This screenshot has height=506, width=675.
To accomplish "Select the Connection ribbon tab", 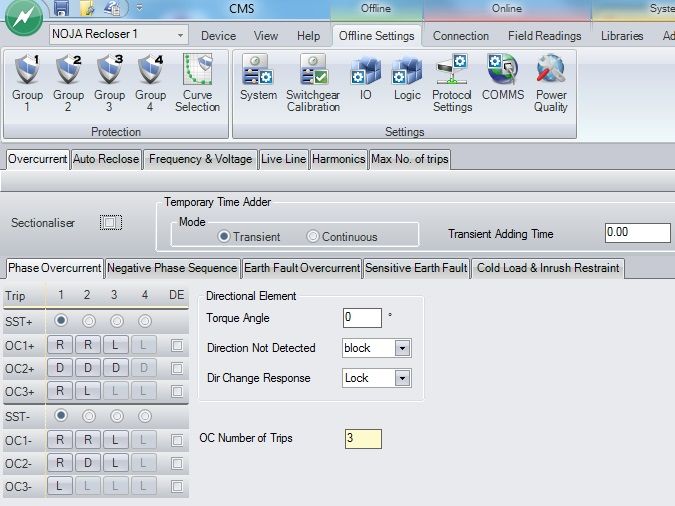I will 461,36.
